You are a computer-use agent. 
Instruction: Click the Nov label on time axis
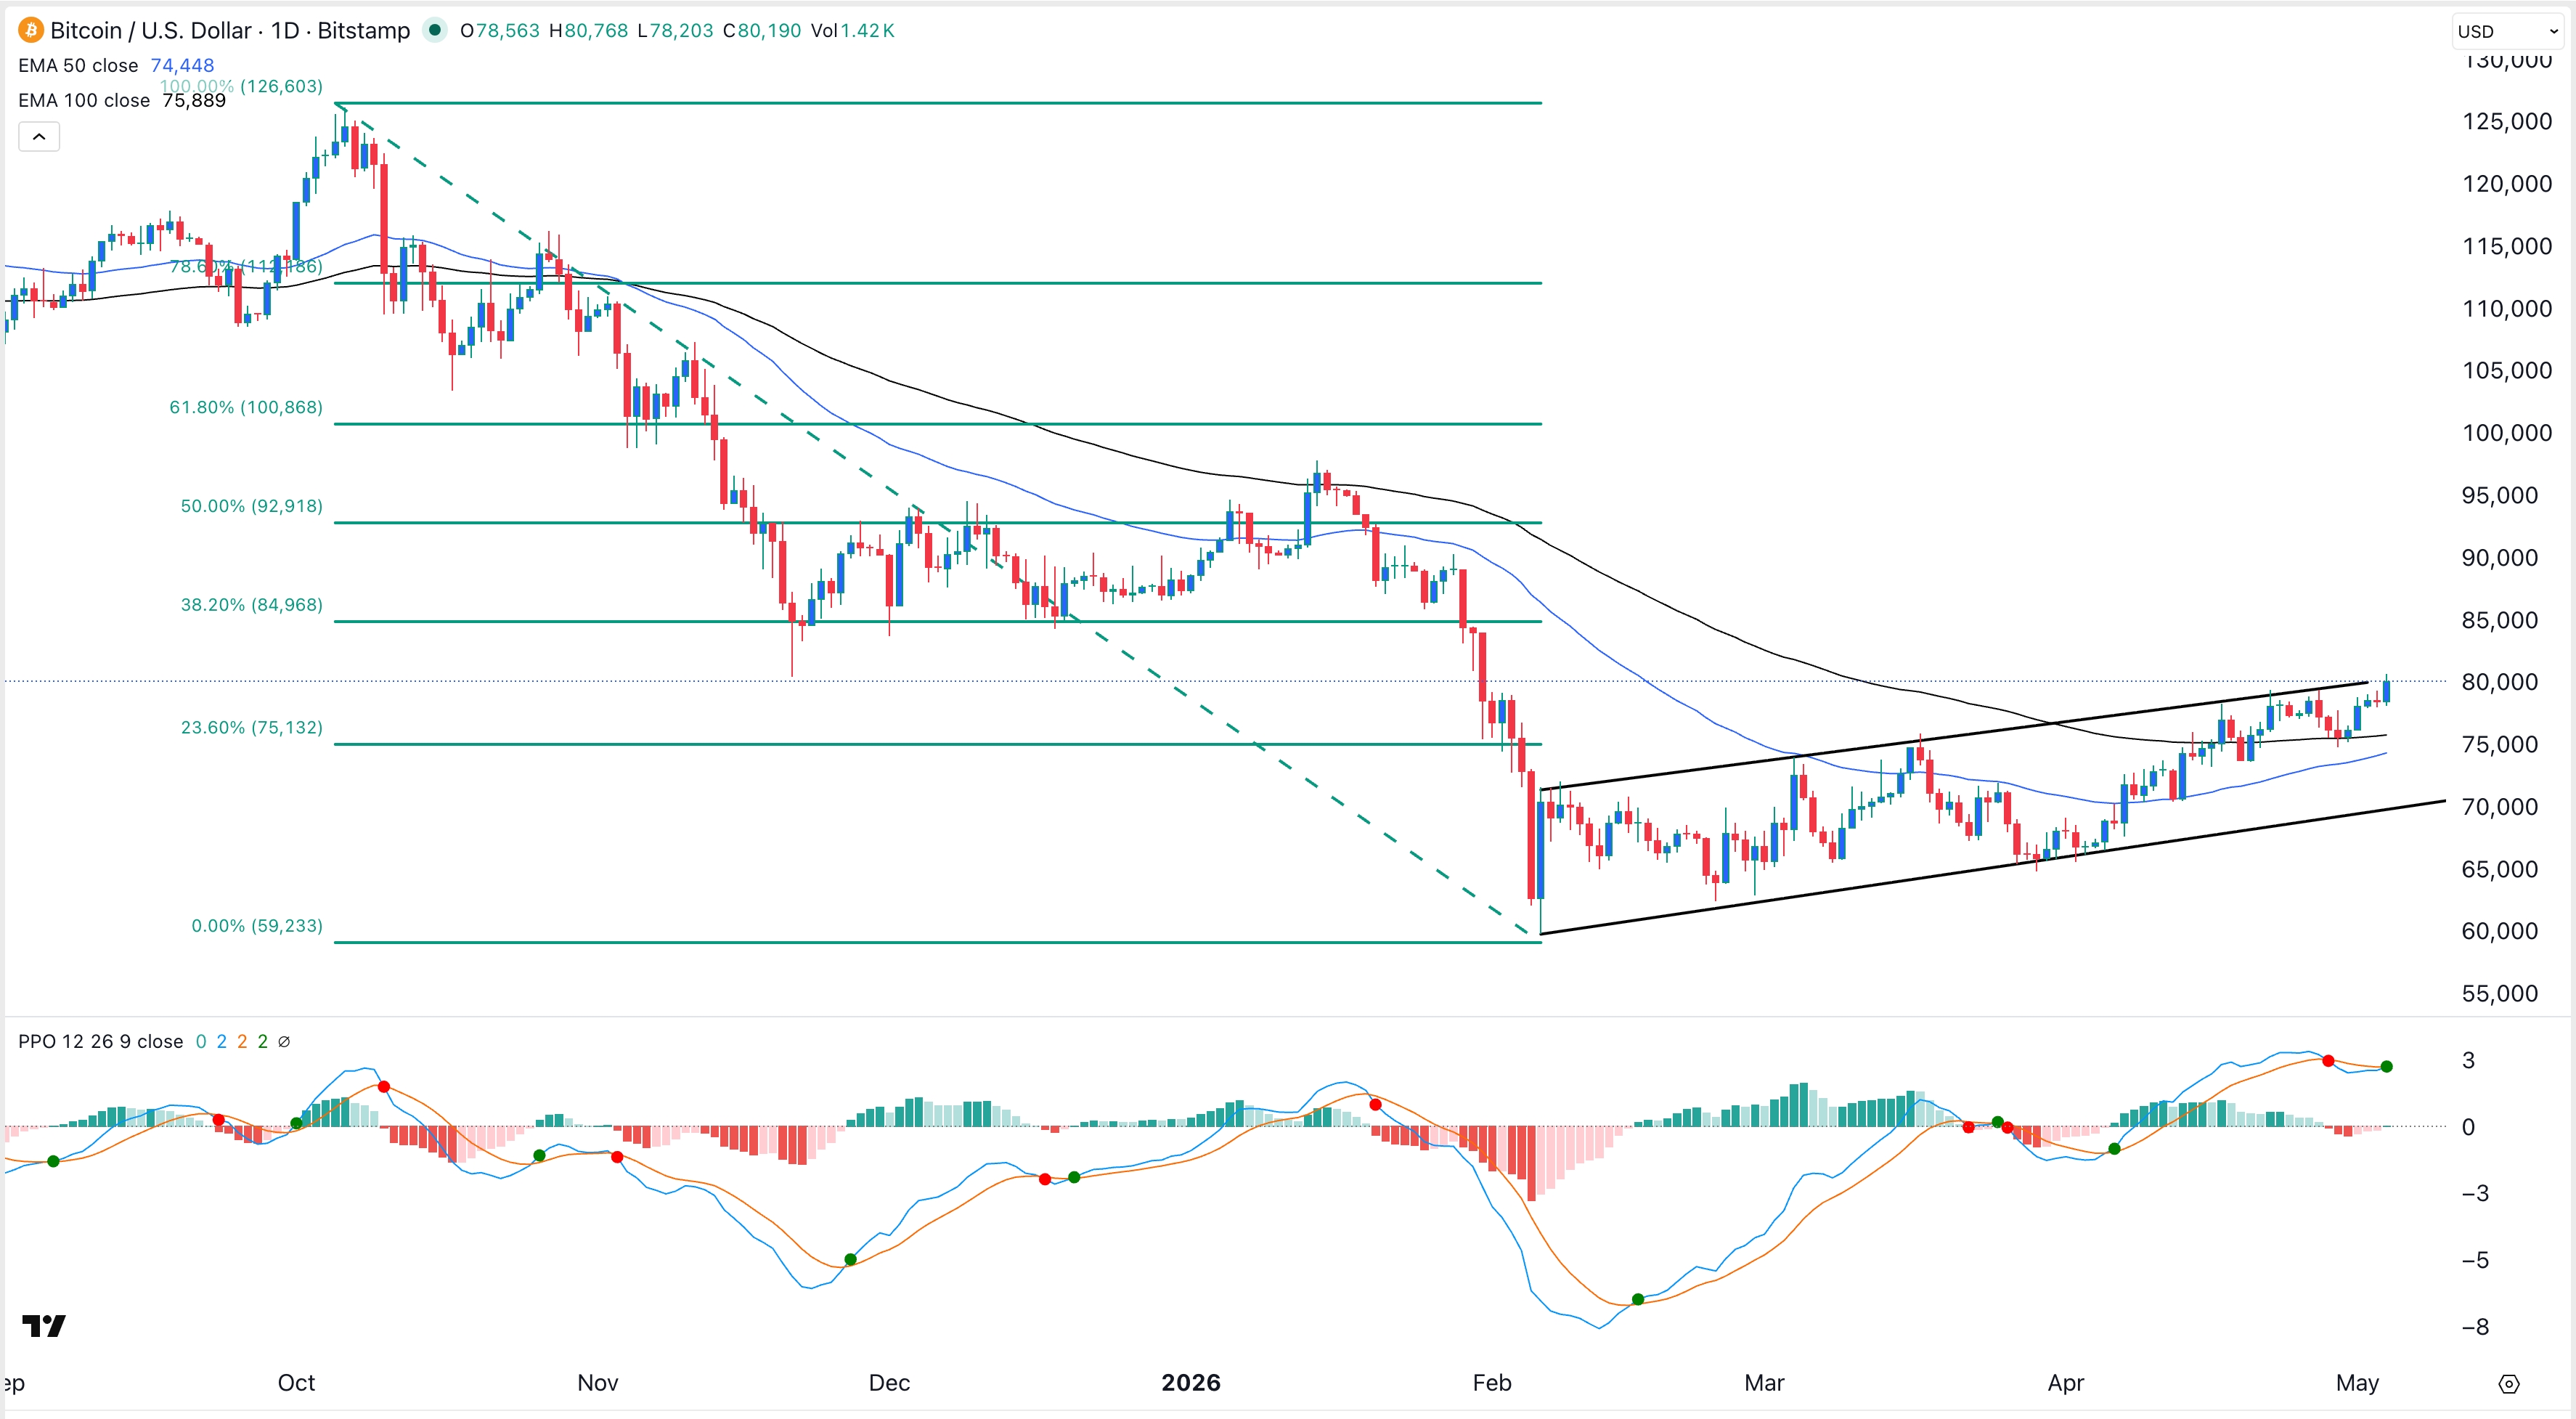pyautogui.click(x=598, y=1384)
